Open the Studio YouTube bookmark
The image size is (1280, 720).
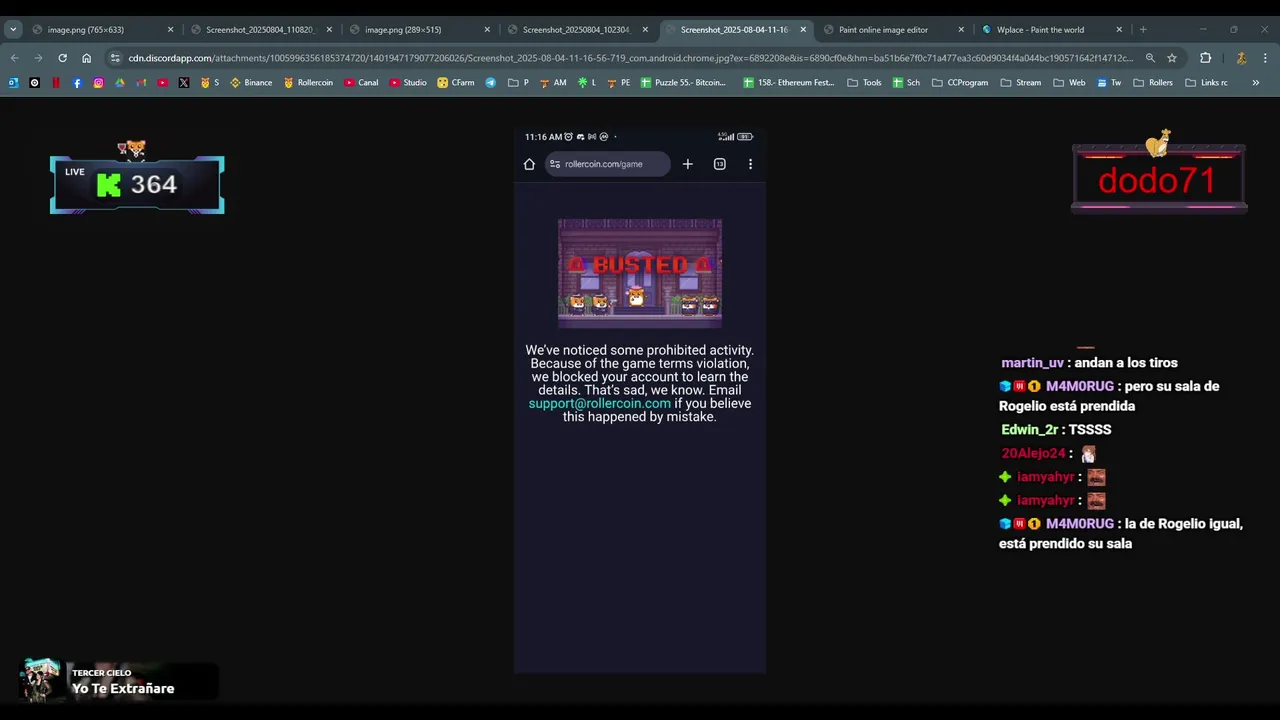(408, 83)
